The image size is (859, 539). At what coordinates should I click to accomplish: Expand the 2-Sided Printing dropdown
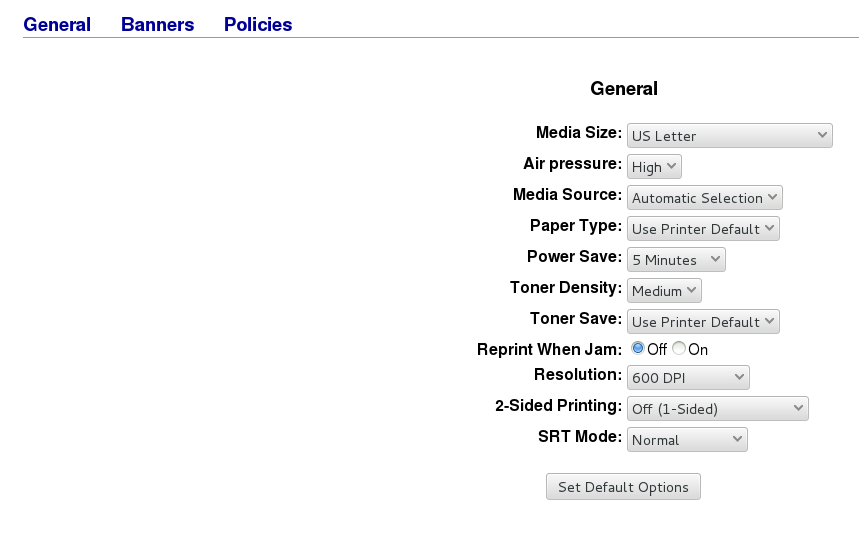(717, 409)
